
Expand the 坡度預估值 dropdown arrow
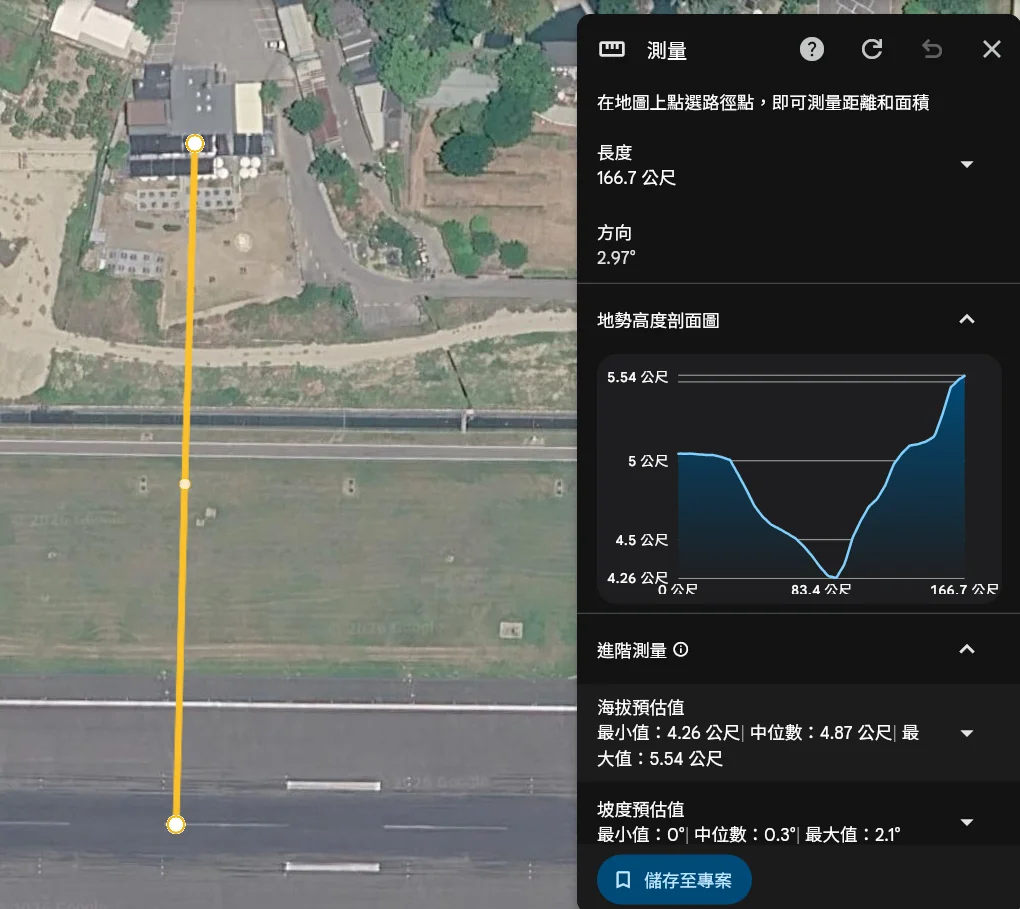point(967,822)
